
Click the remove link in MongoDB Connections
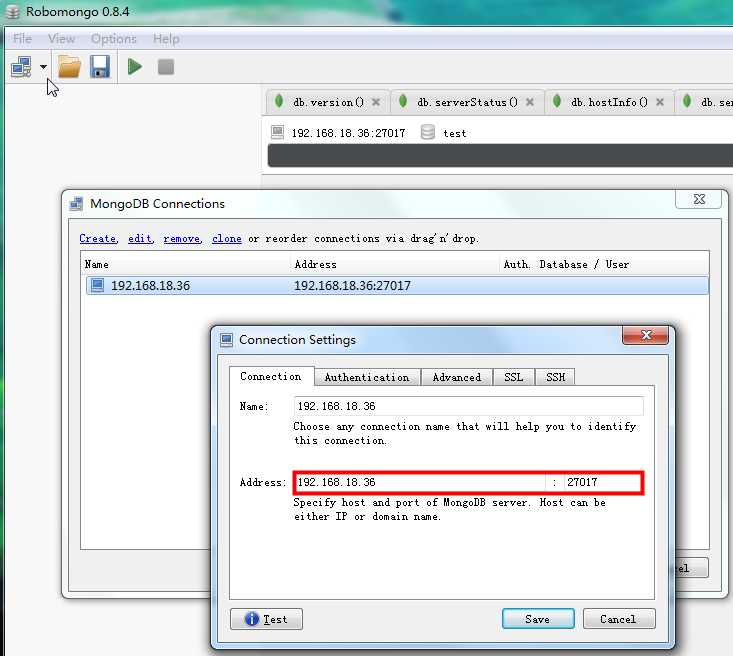[x=182, y=238]
